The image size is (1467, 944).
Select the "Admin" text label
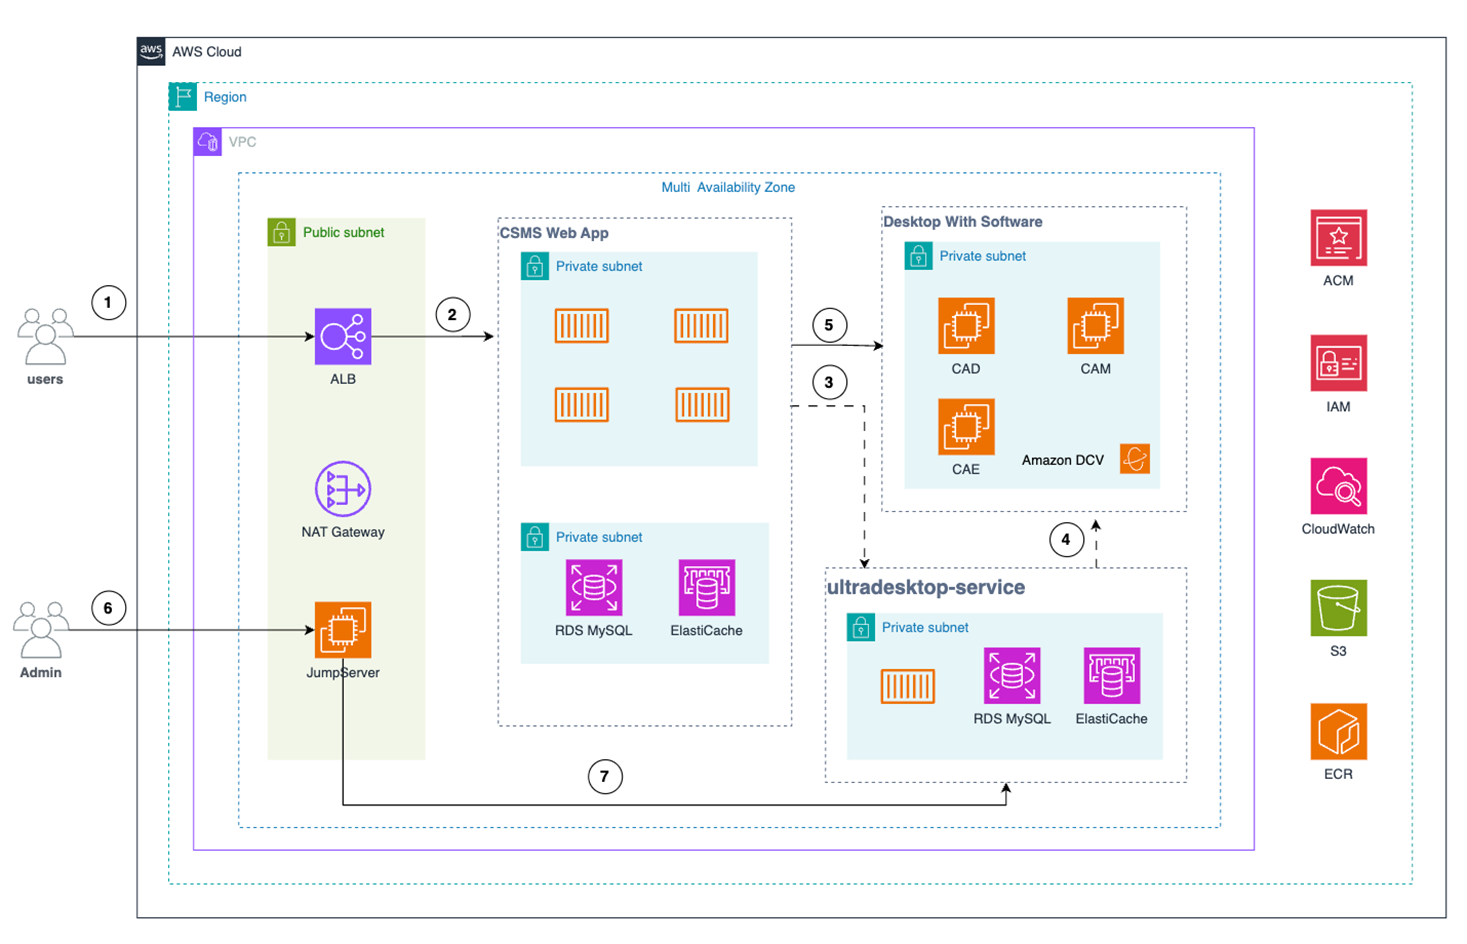pos(41,672)
